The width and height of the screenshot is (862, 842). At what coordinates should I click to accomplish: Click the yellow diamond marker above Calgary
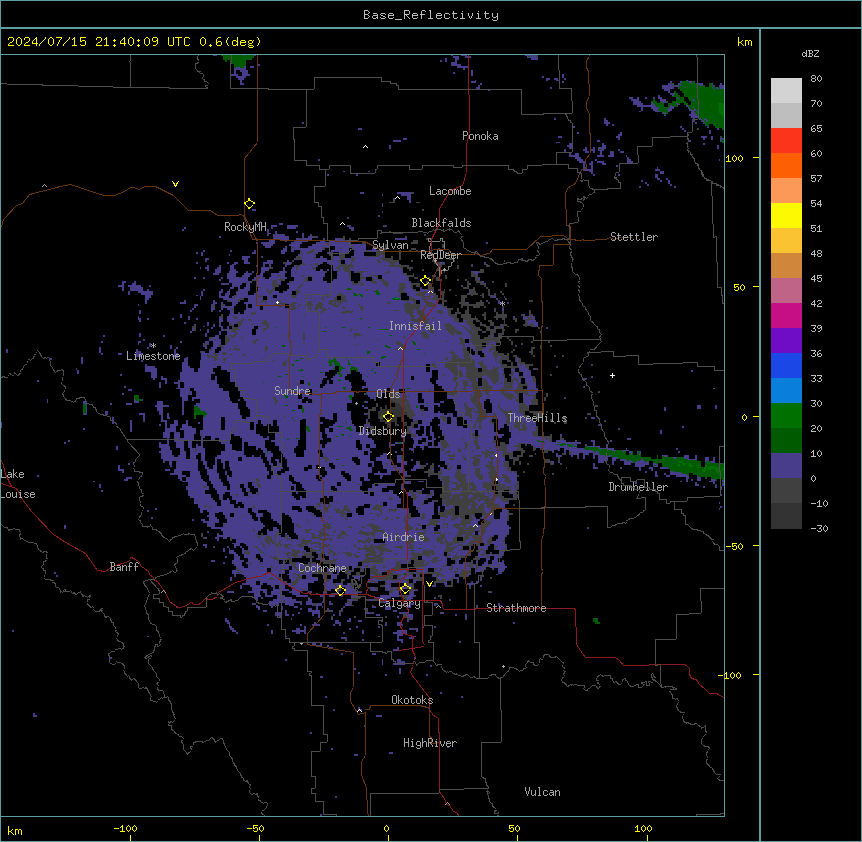(x=405, y=589)
